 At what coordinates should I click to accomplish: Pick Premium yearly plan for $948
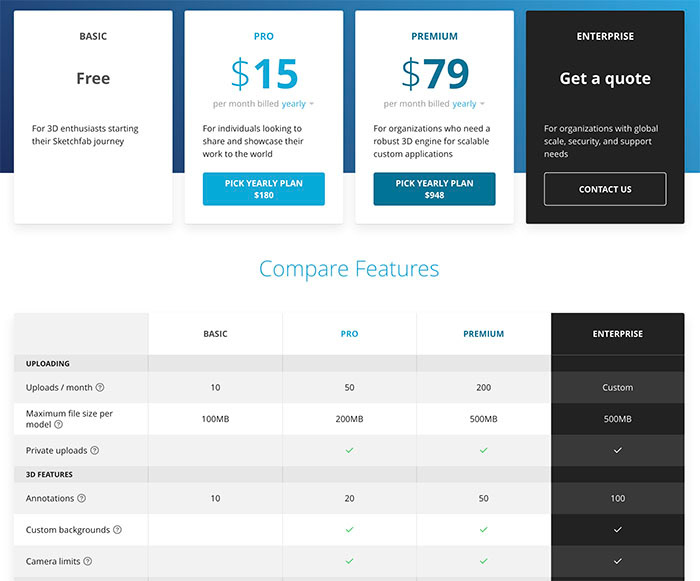(434, 189)
